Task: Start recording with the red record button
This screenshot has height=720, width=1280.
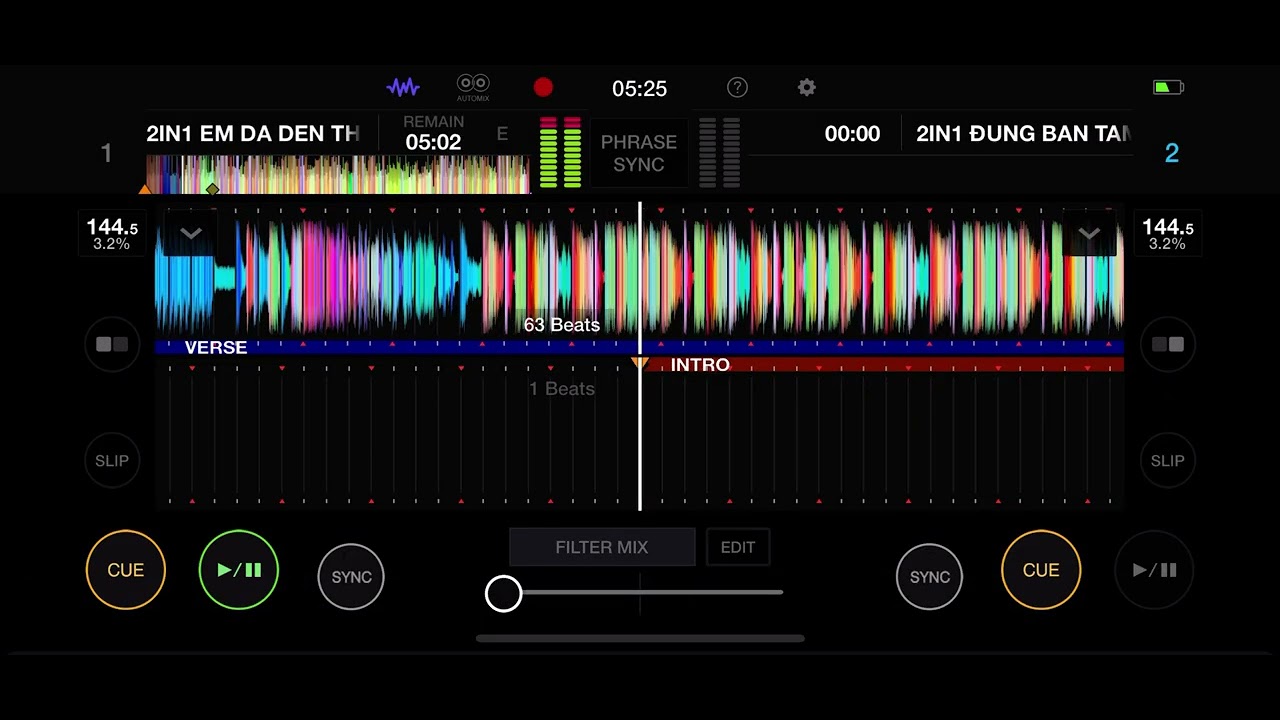Action: click(x=543, y=88)
